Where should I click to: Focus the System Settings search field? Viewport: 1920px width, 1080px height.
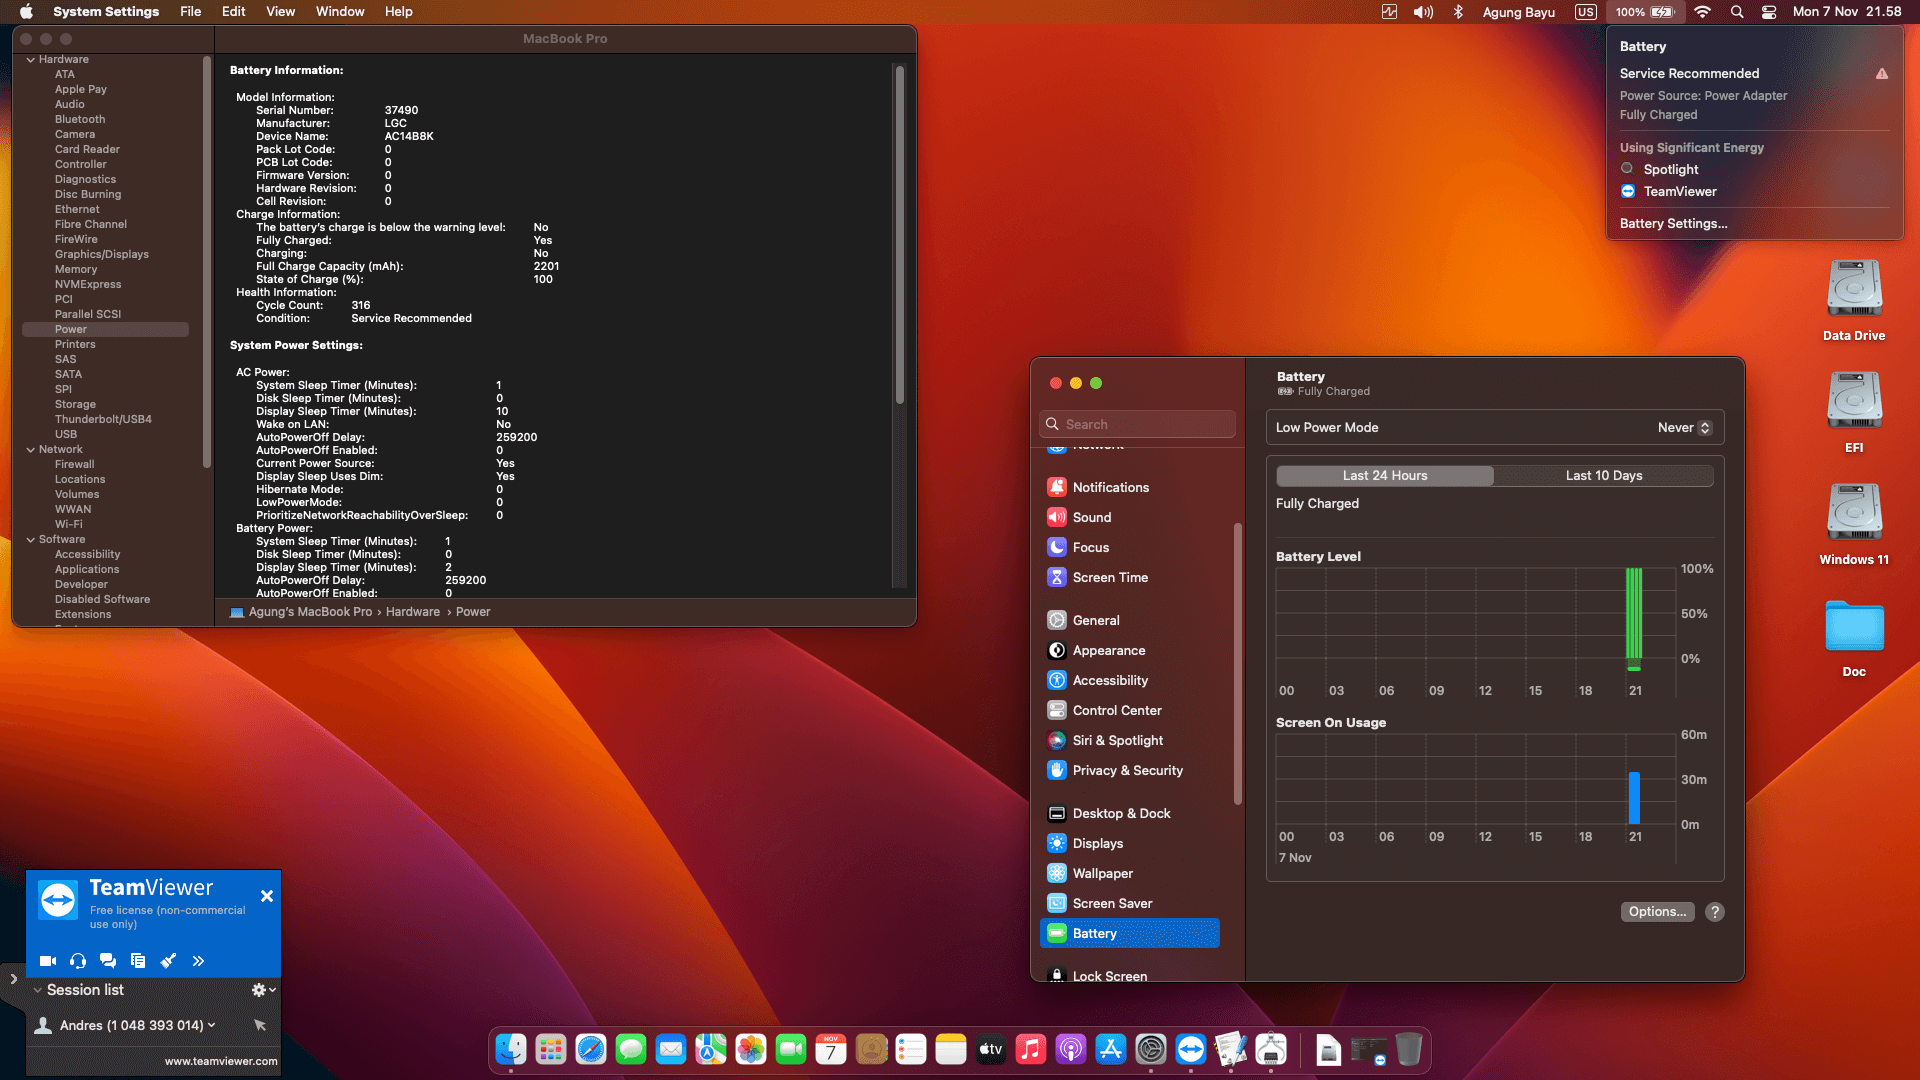click(1138, 424)
